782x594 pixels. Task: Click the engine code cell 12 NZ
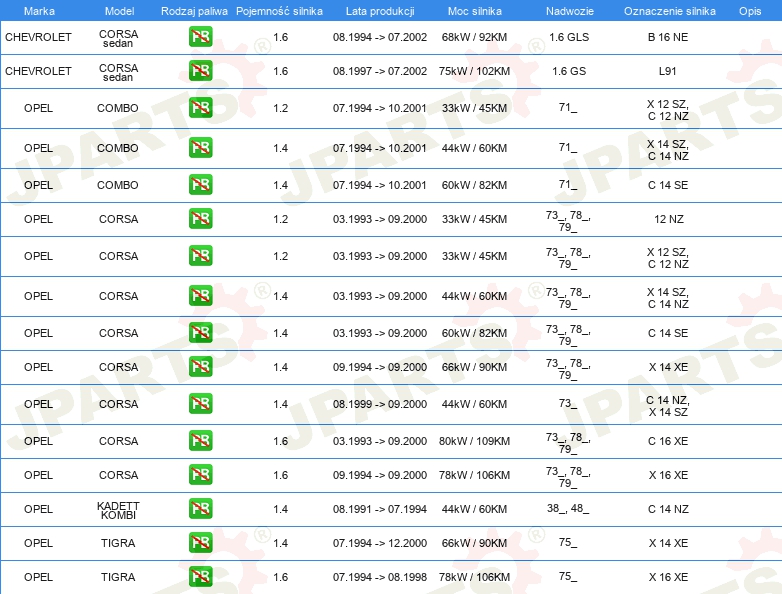(x=669, y=219)
